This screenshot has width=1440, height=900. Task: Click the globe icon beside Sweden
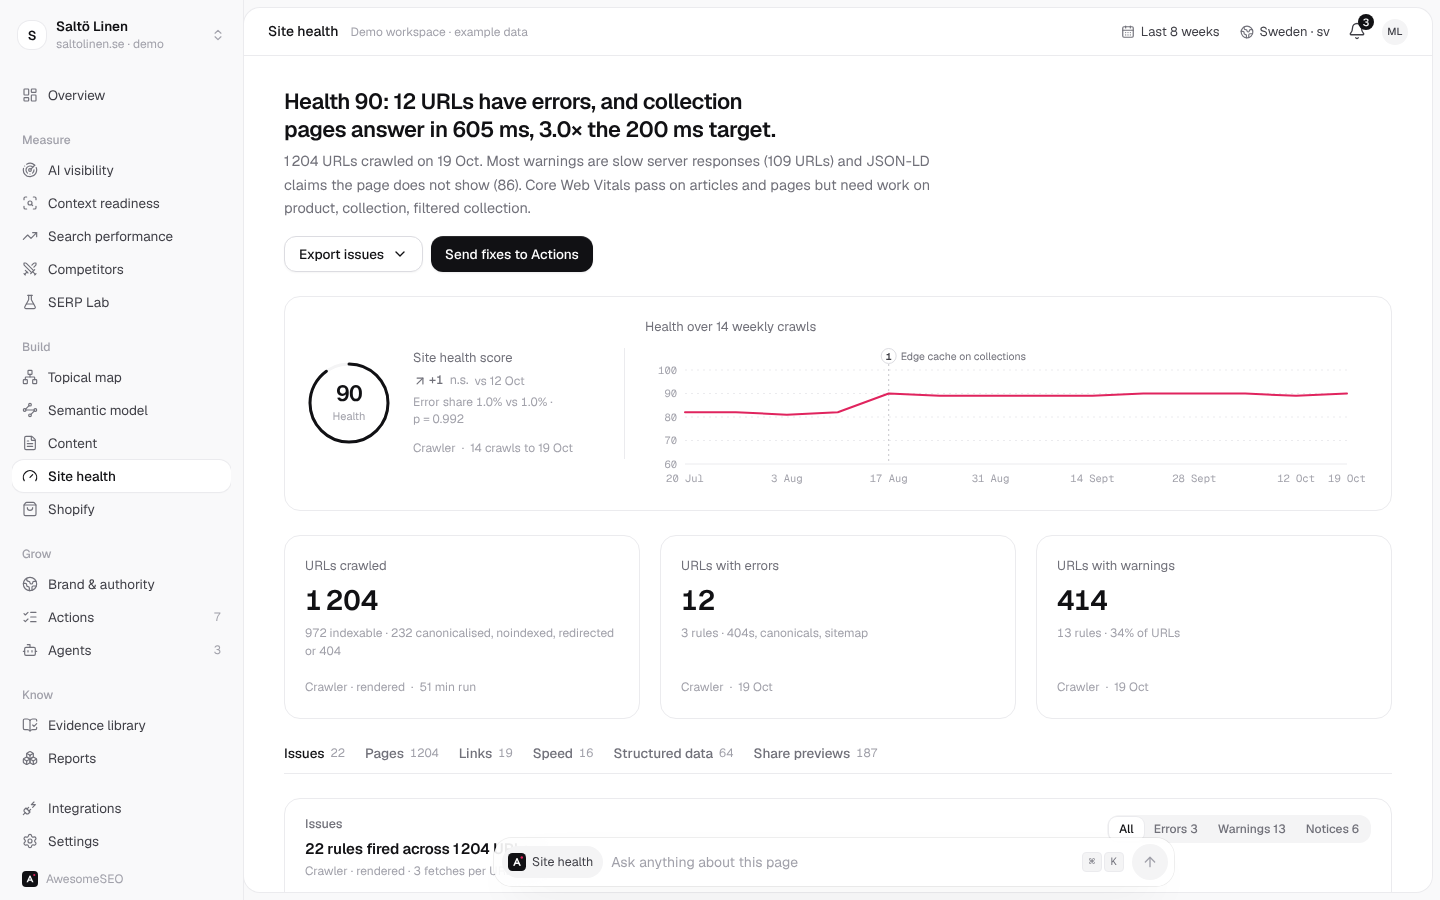pos(1247,32)
